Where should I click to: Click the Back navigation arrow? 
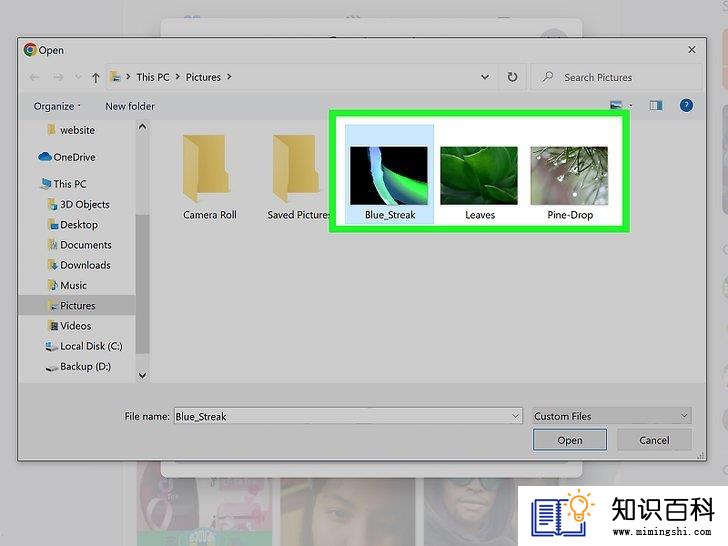coord(34,77)
